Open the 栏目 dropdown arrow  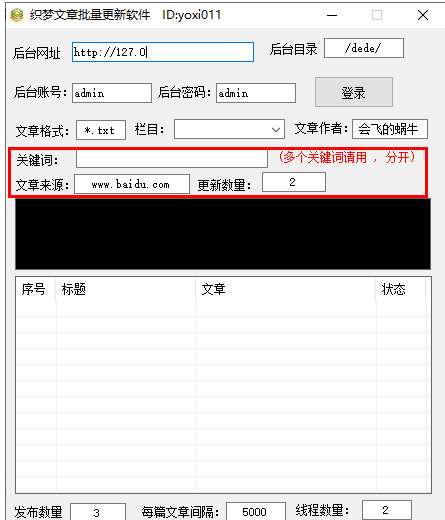tap(276, 129)
